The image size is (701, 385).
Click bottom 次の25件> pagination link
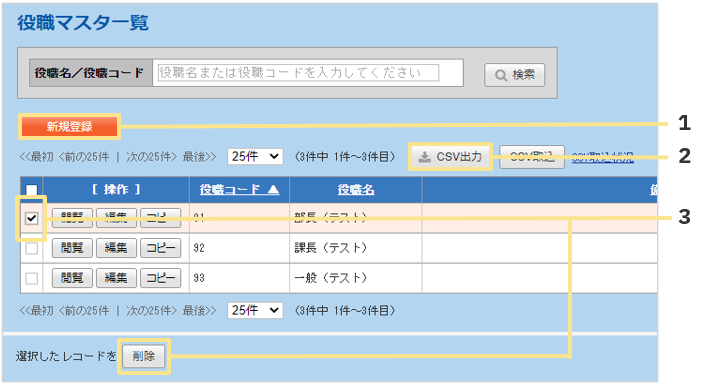tap(152, 311)
